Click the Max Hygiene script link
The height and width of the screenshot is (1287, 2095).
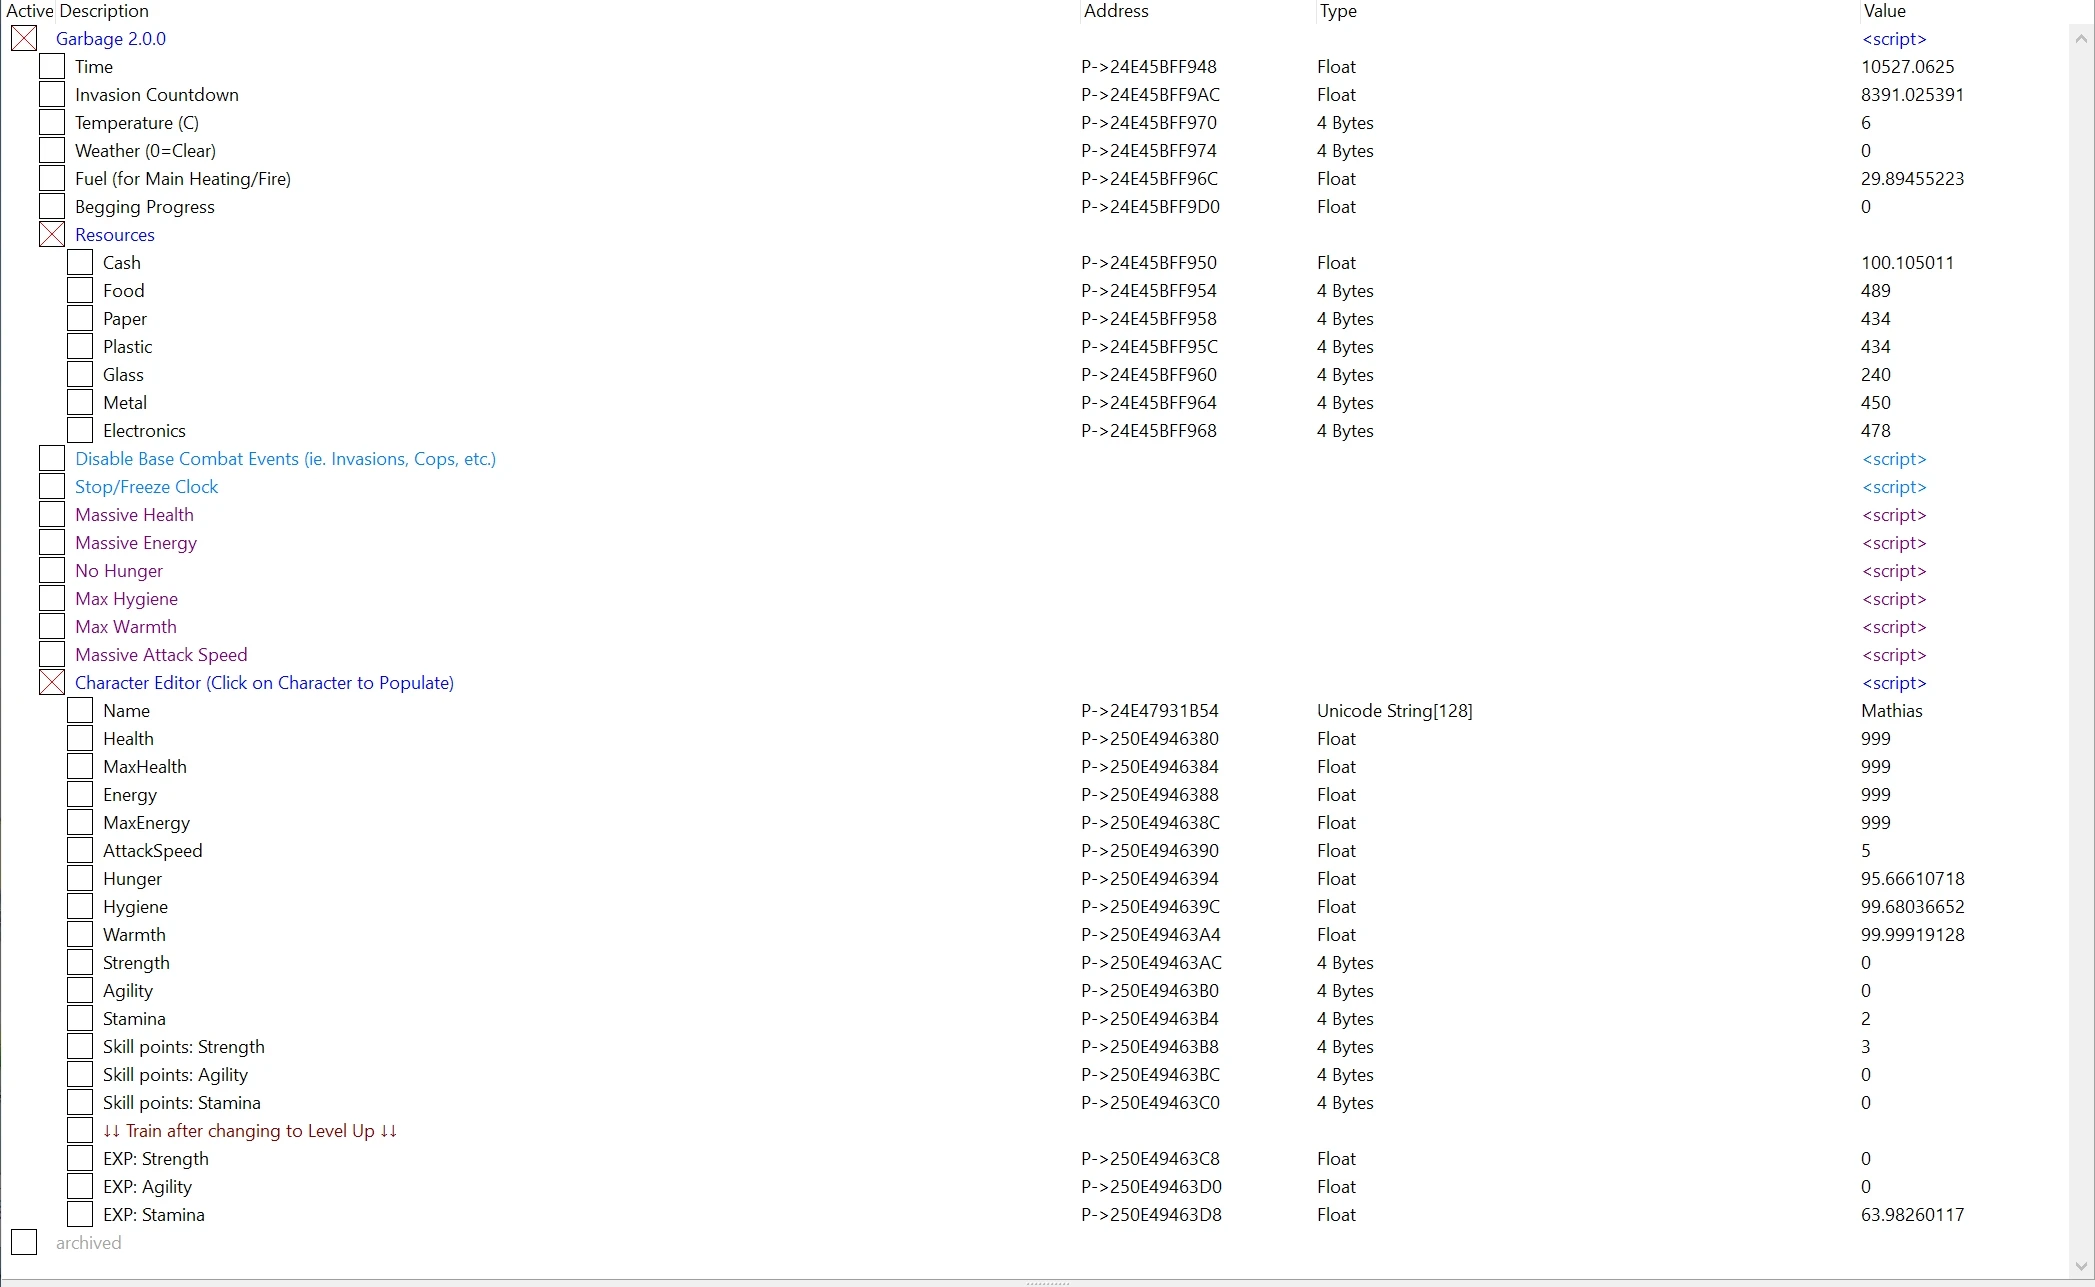coord(1893,599)
